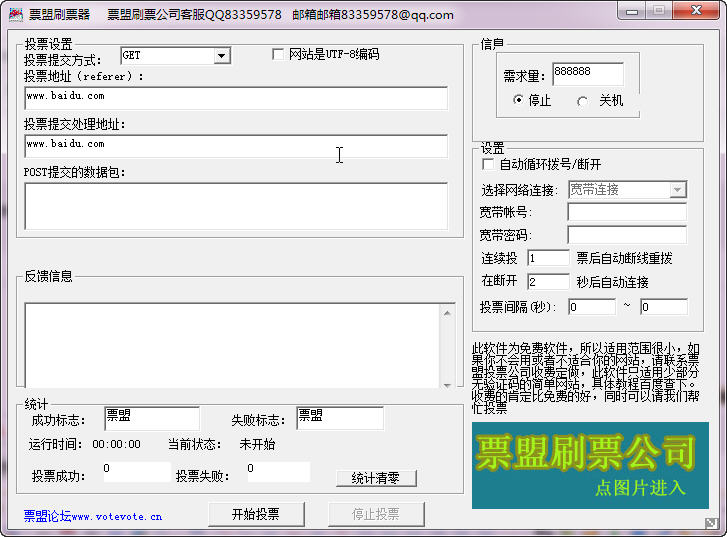This screenshot has height=537, width=727.
Task: Expand the 选择网络连接 dropdown
Action: tap(677, 189)
